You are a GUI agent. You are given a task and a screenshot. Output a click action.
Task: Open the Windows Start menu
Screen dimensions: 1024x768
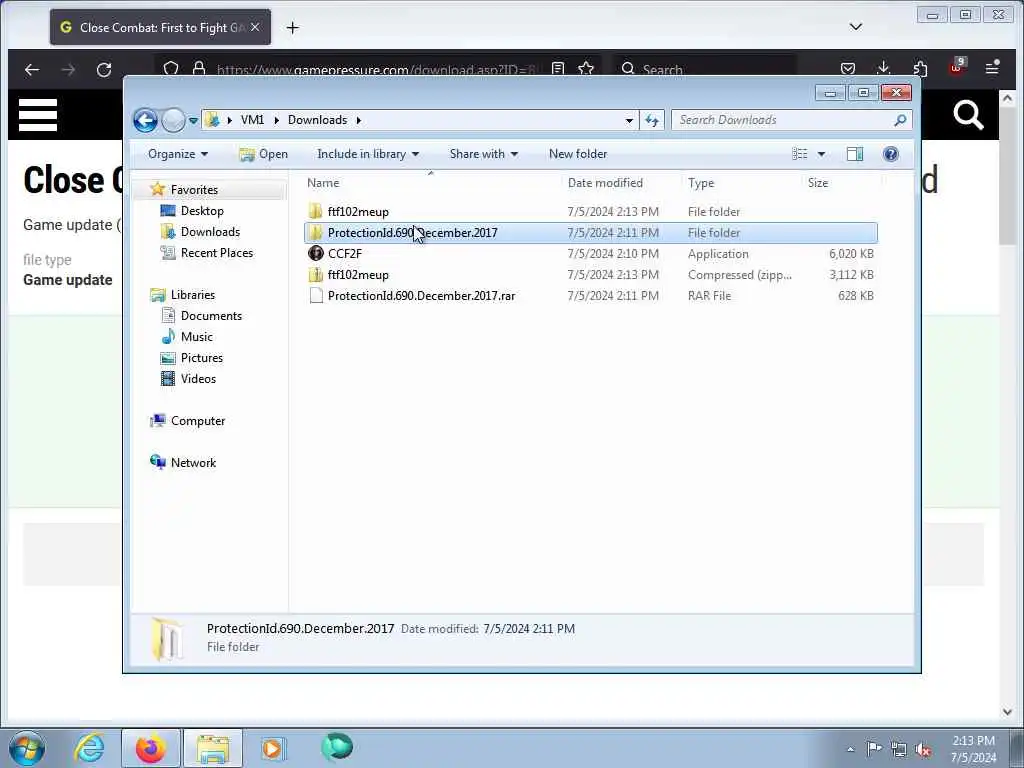(x=27, y=748)
